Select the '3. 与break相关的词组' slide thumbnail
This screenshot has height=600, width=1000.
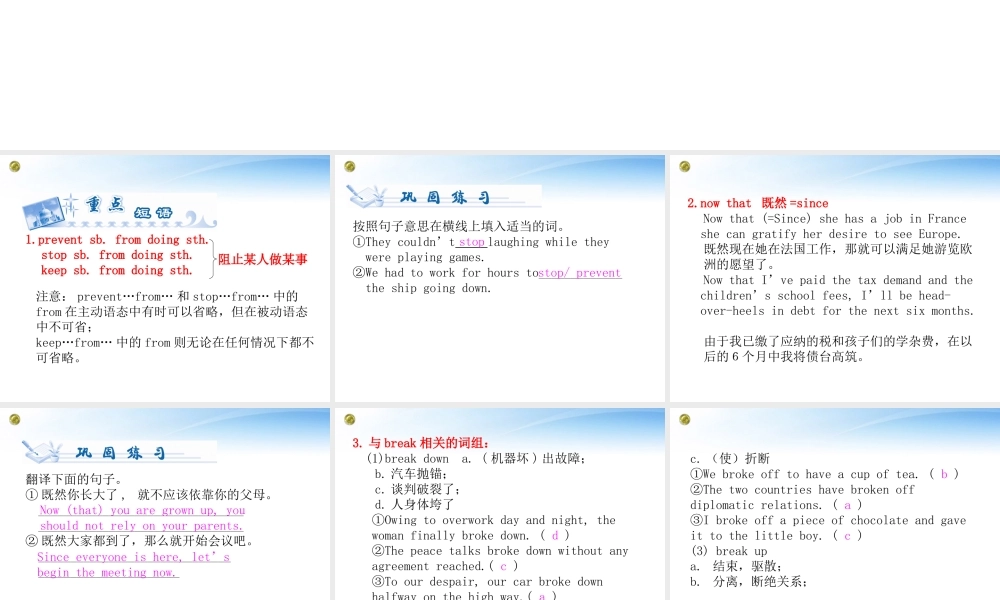tap(500, 504)
